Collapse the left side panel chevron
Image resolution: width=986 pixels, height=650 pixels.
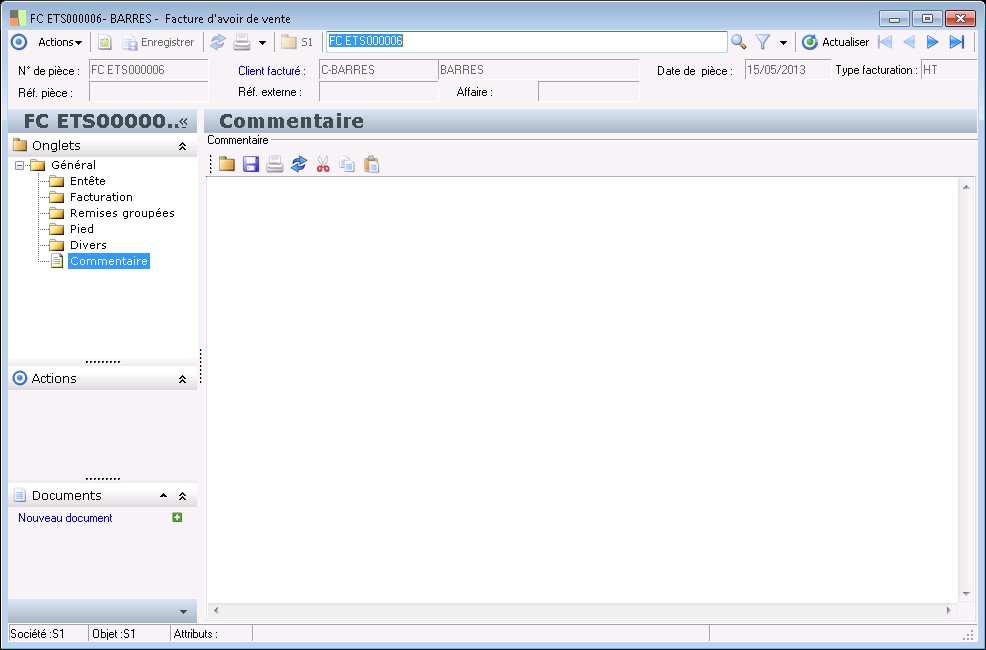183,122
